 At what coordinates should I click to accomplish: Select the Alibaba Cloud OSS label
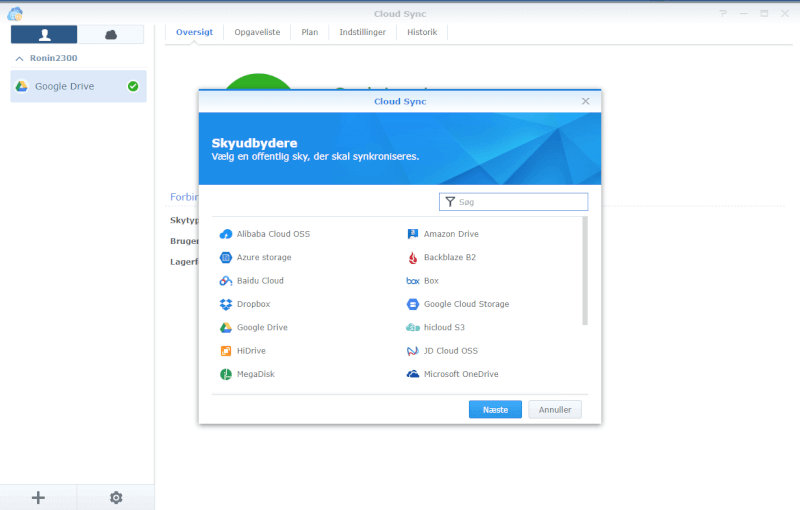pyautogui.click(x=273, y=234)
